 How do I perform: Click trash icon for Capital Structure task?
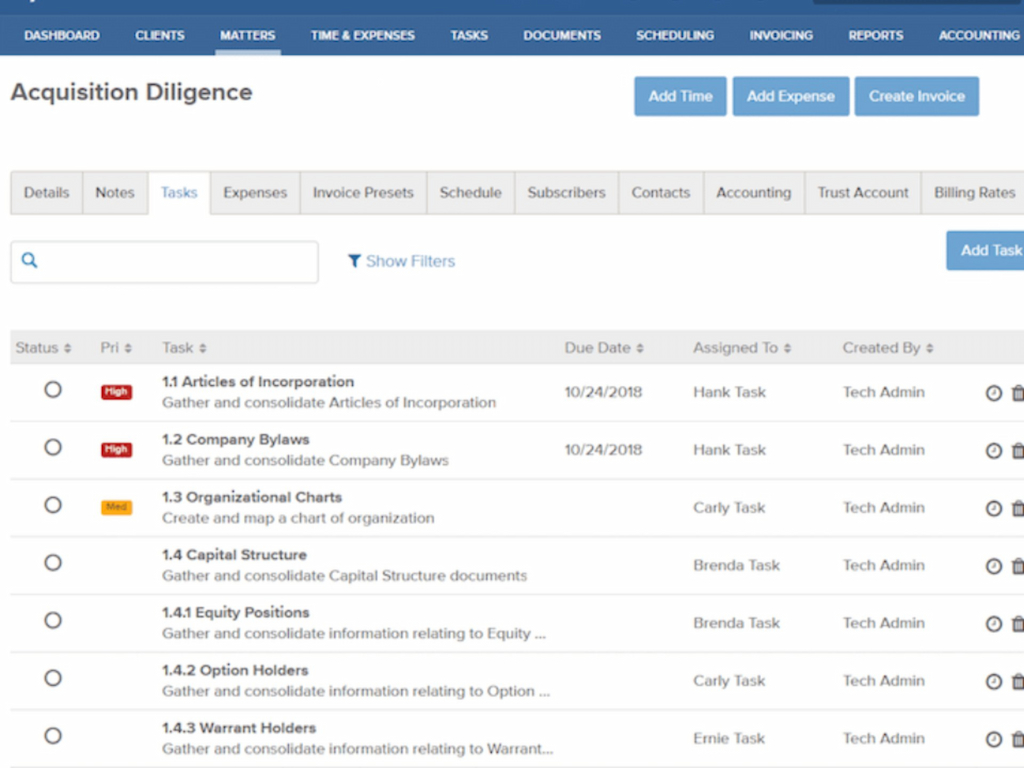pos(1017,566)
